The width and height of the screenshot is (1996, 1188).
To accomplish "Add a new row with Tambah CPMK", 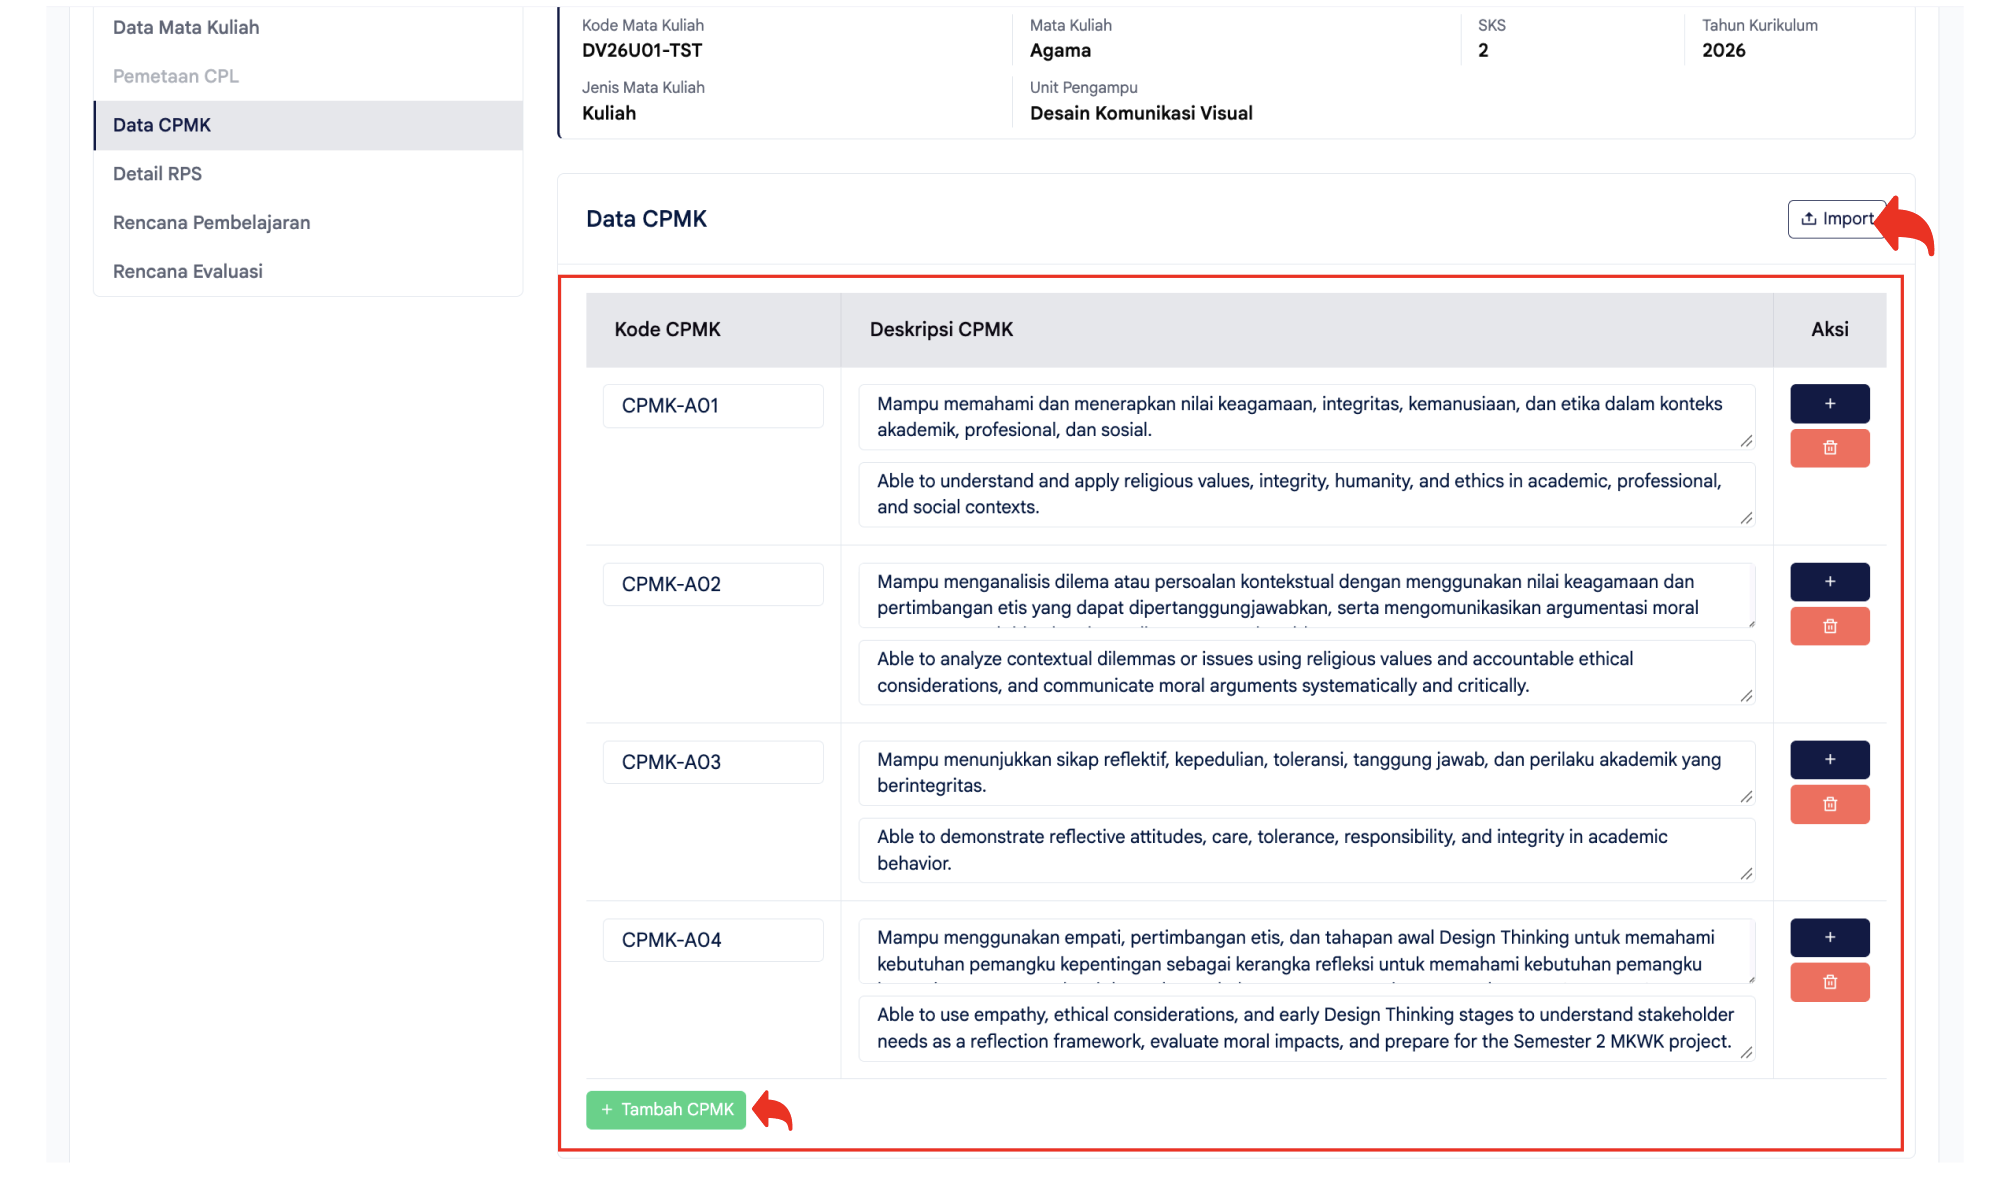I will (x=666, y=1110).
